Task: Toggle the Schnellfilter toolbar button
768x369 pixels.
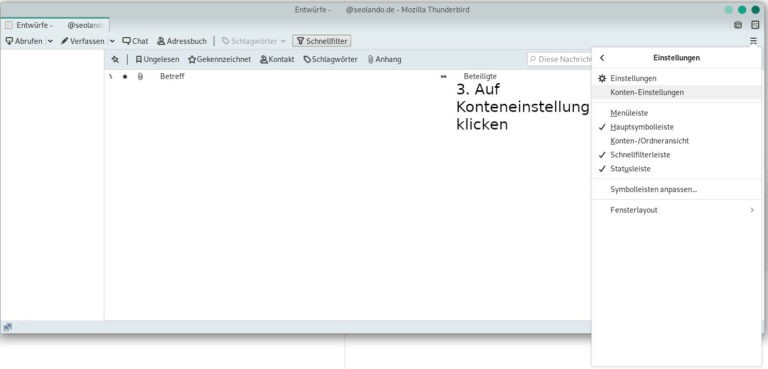Action: 322,41
